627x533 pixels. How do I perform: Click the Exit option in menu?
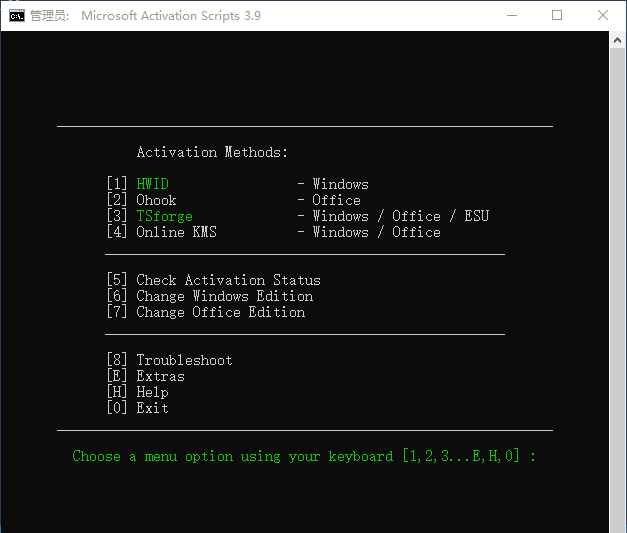tap(152, 408)
